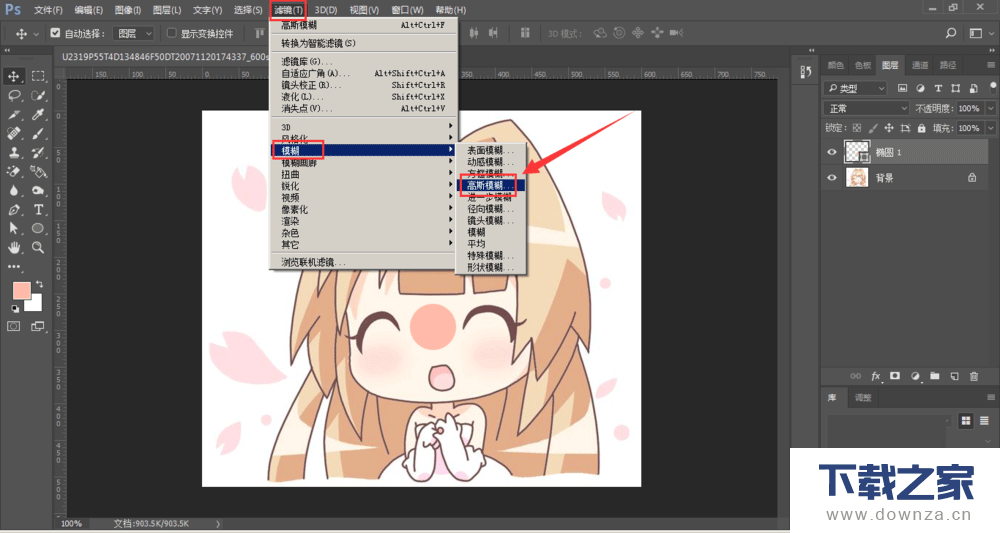Open the Layers panel options menu
This screenshot has height=533, width=1000.
tap(990, 65)
